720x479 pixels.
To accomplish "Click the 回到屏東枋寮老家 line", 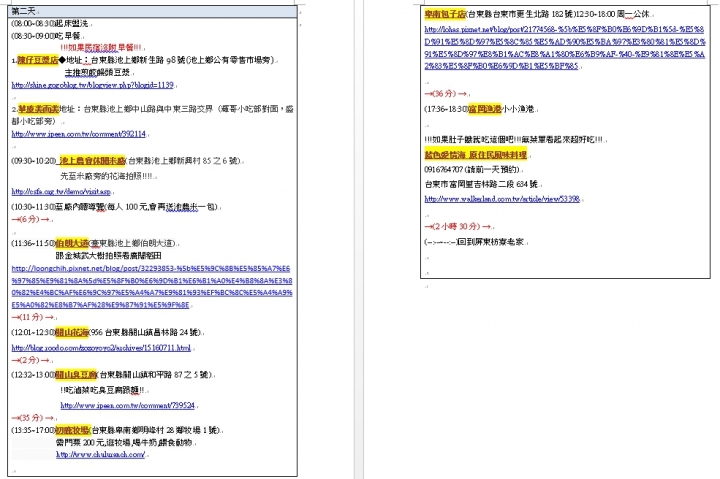I will click(474, 242).
